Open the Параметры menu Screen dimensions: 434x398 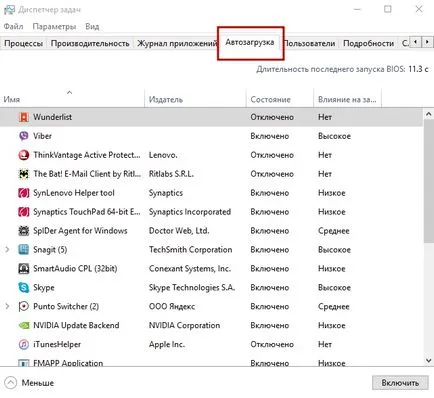point(54,26)
